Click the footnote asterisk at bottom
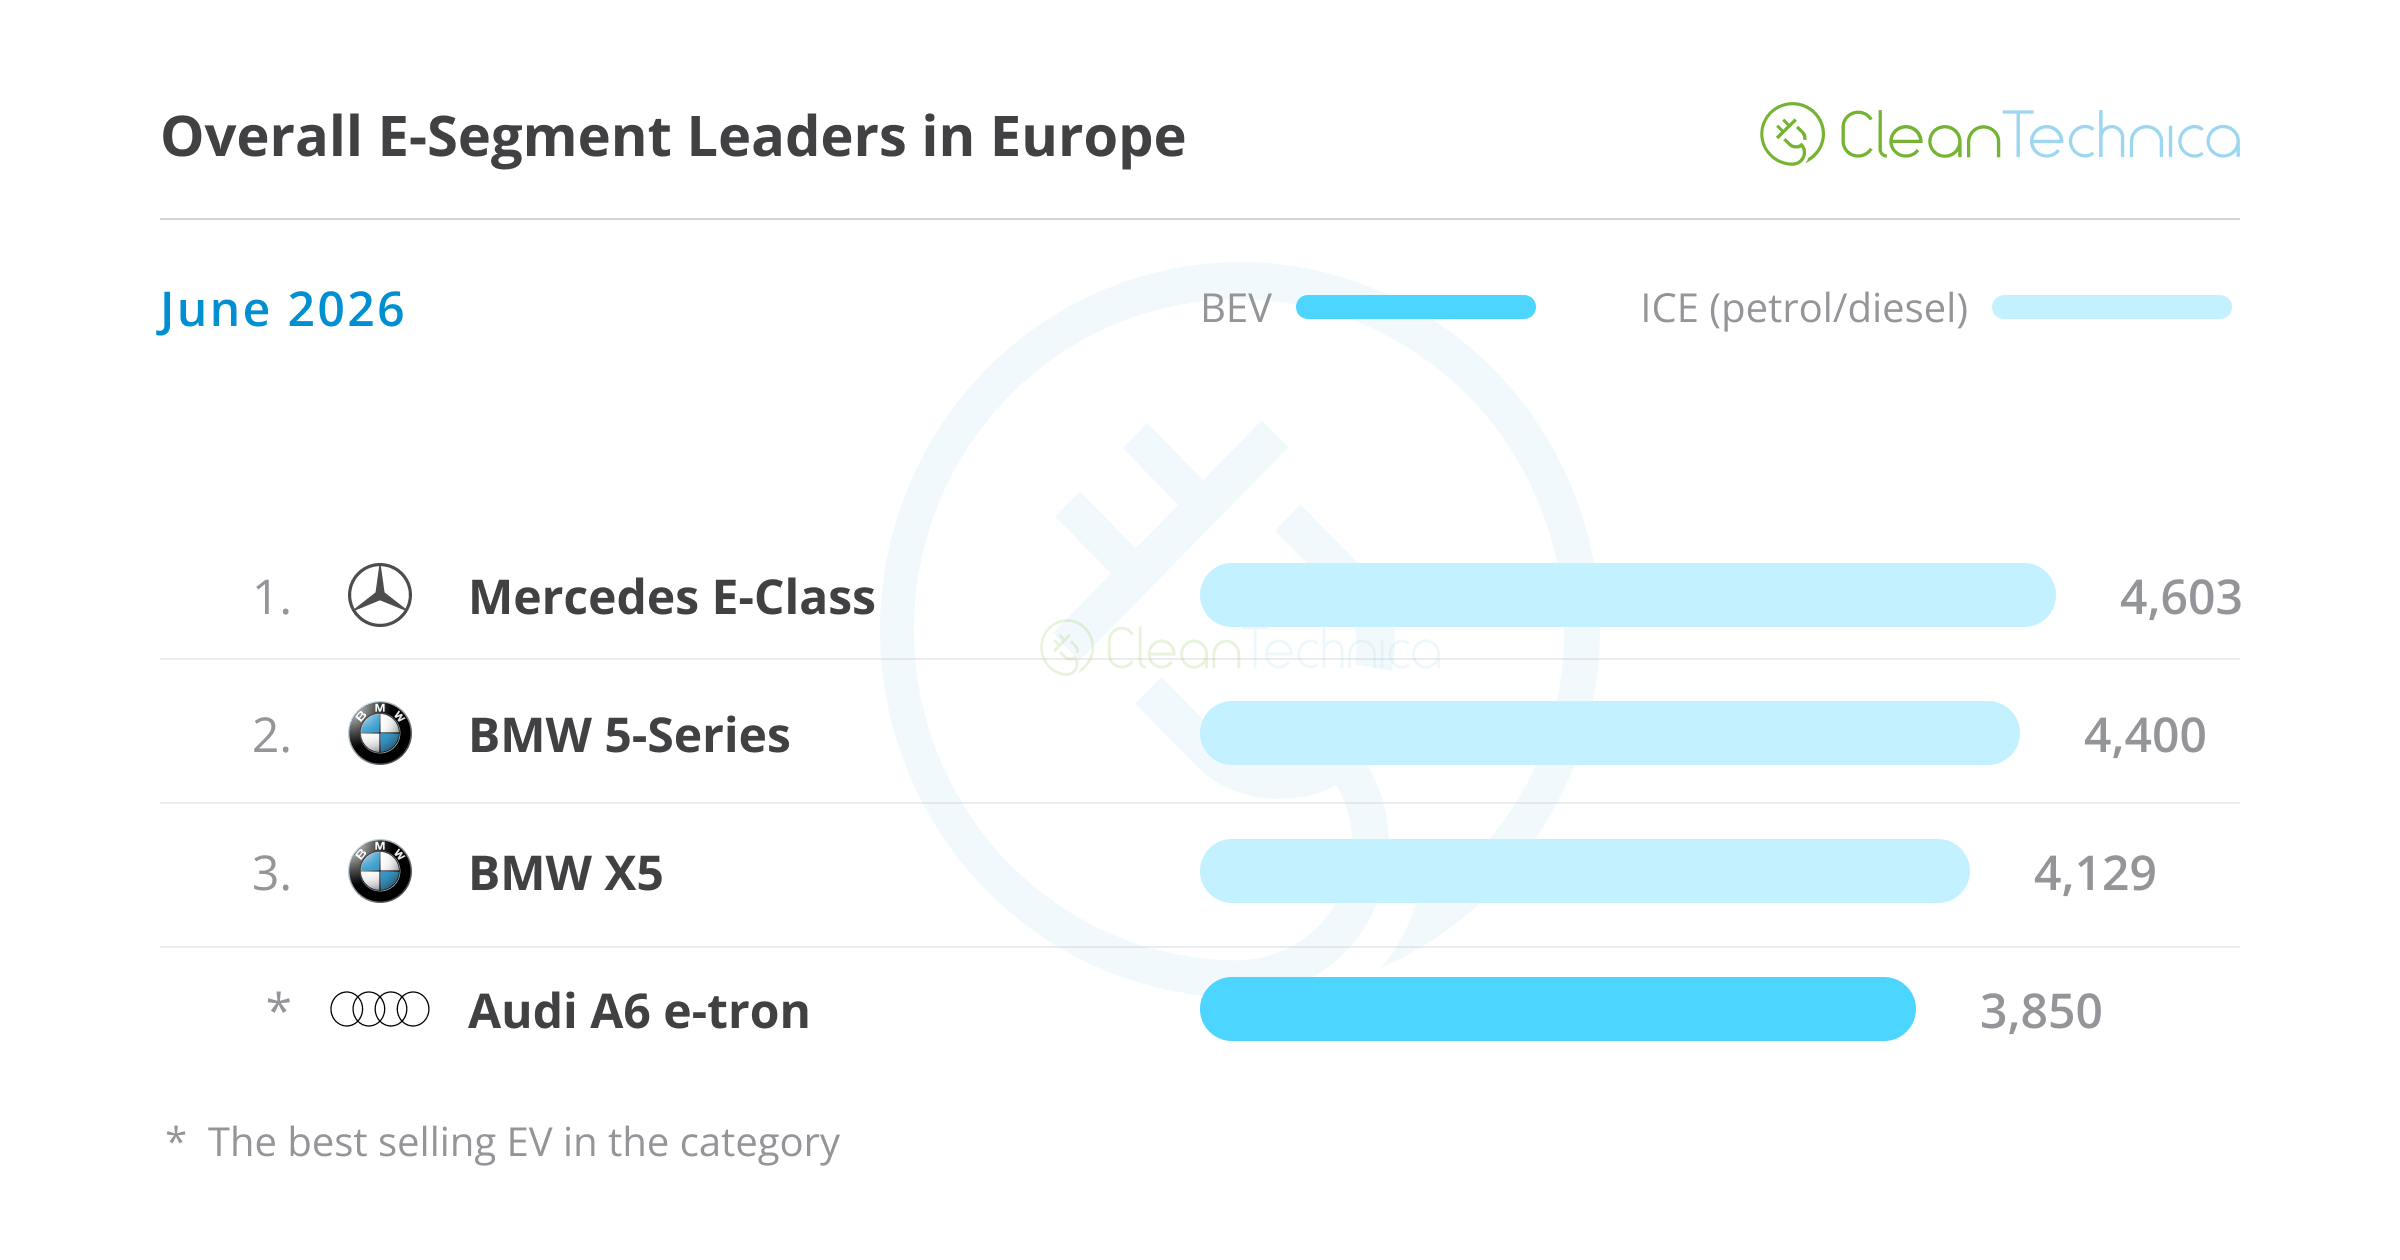 point(176,1137)
